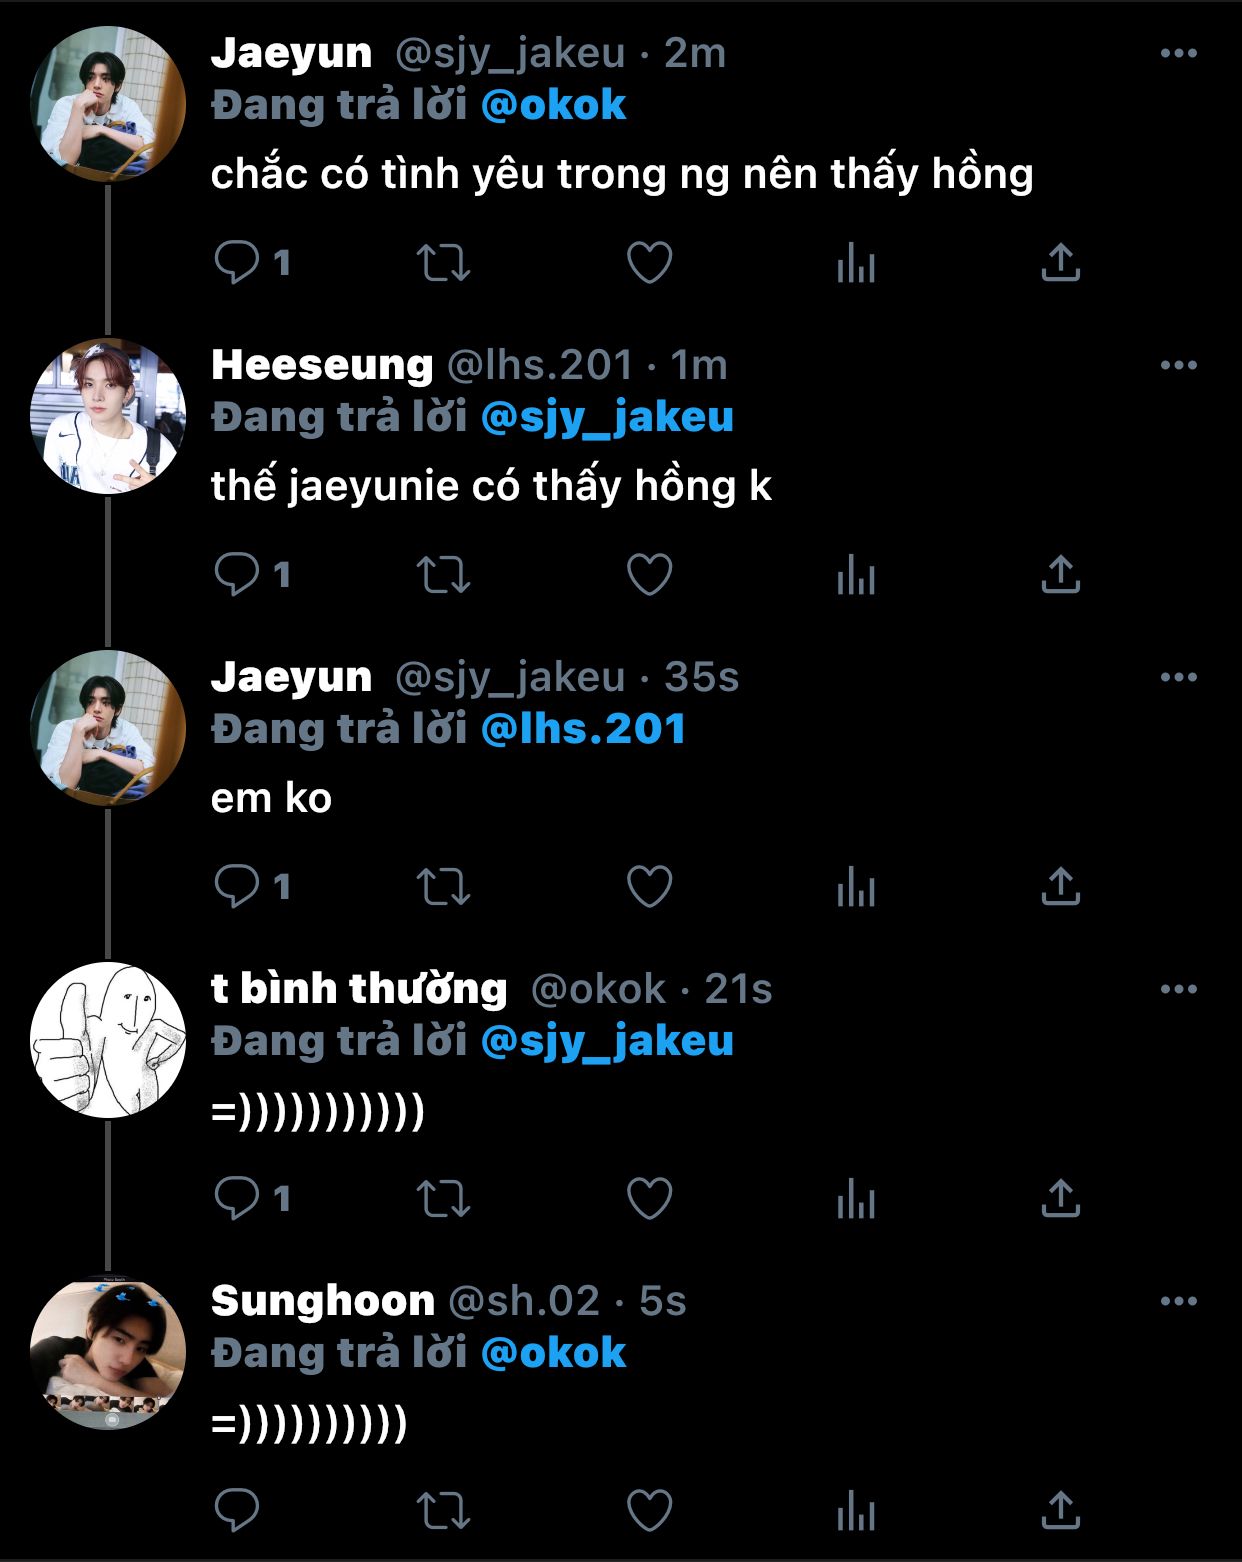Open the @okok mention in Jaeyun's first tweet
Viewport: 1242px width, 1562px height.
[553, 105]
